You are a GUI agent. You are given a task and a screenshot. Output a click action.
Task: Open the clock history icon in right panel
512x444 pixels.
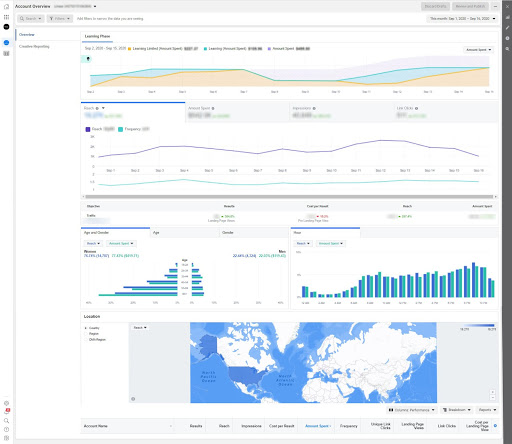pyautogui.click(x=507, y=38)
